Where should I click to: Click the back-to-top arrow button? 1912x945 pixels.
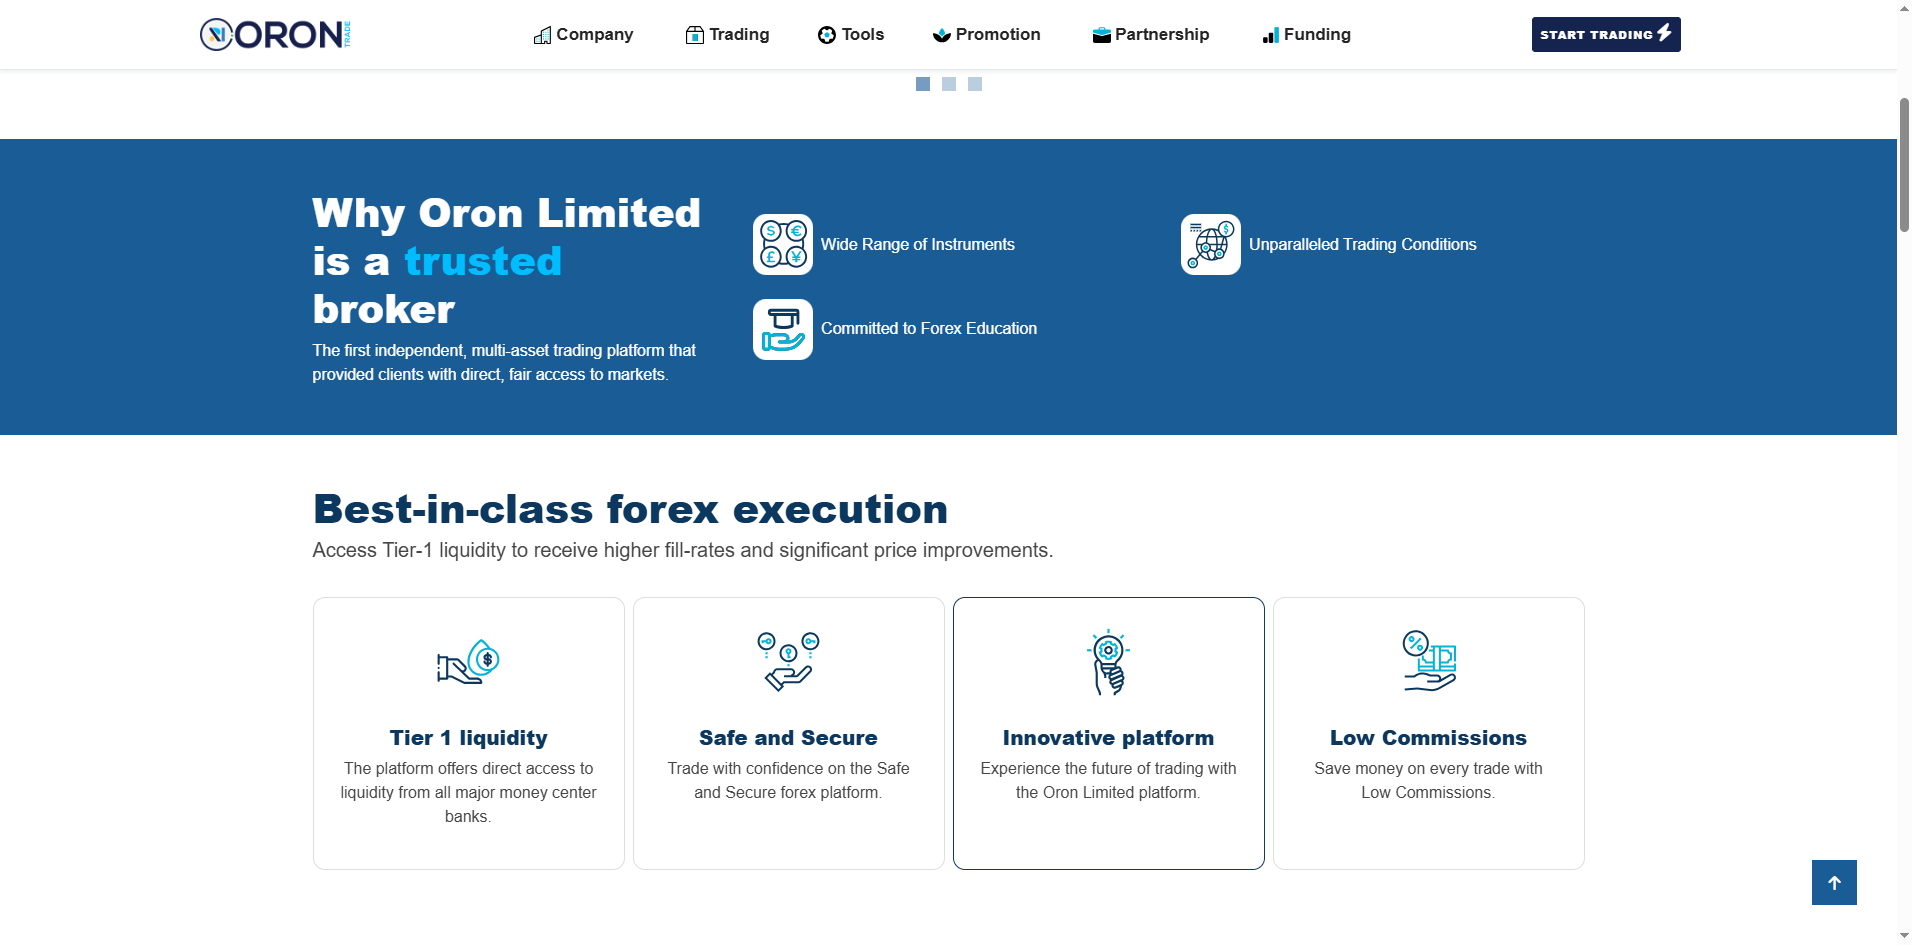(x=1834, y=882)
